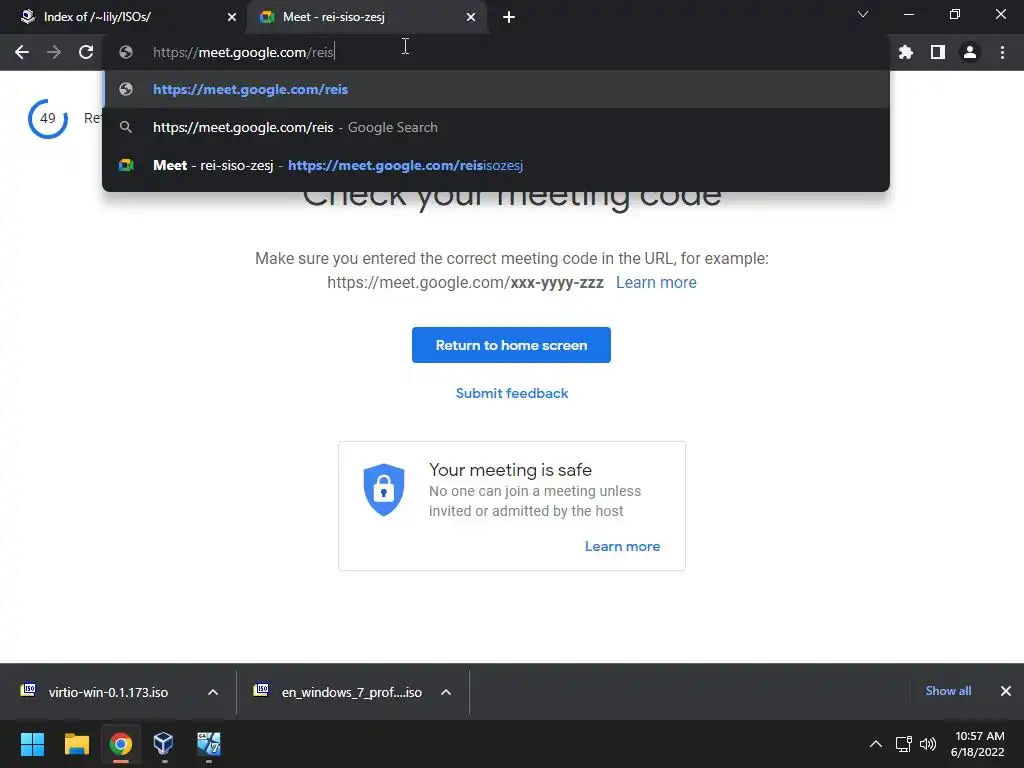Open the Learn more link beside example URL
Viewport: 1024px width, 768px height.
point(656,283)
